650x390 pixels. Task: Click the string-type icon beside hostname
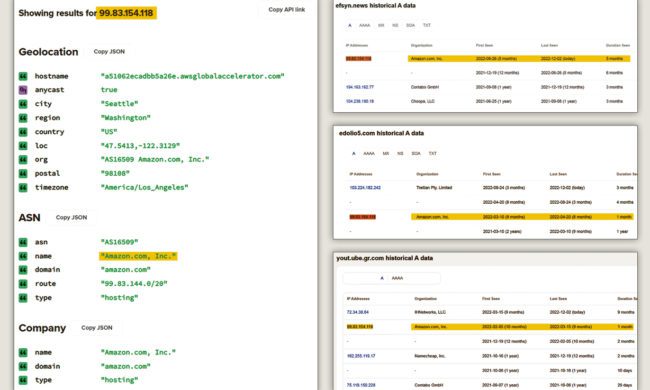(x=23, y=76)
